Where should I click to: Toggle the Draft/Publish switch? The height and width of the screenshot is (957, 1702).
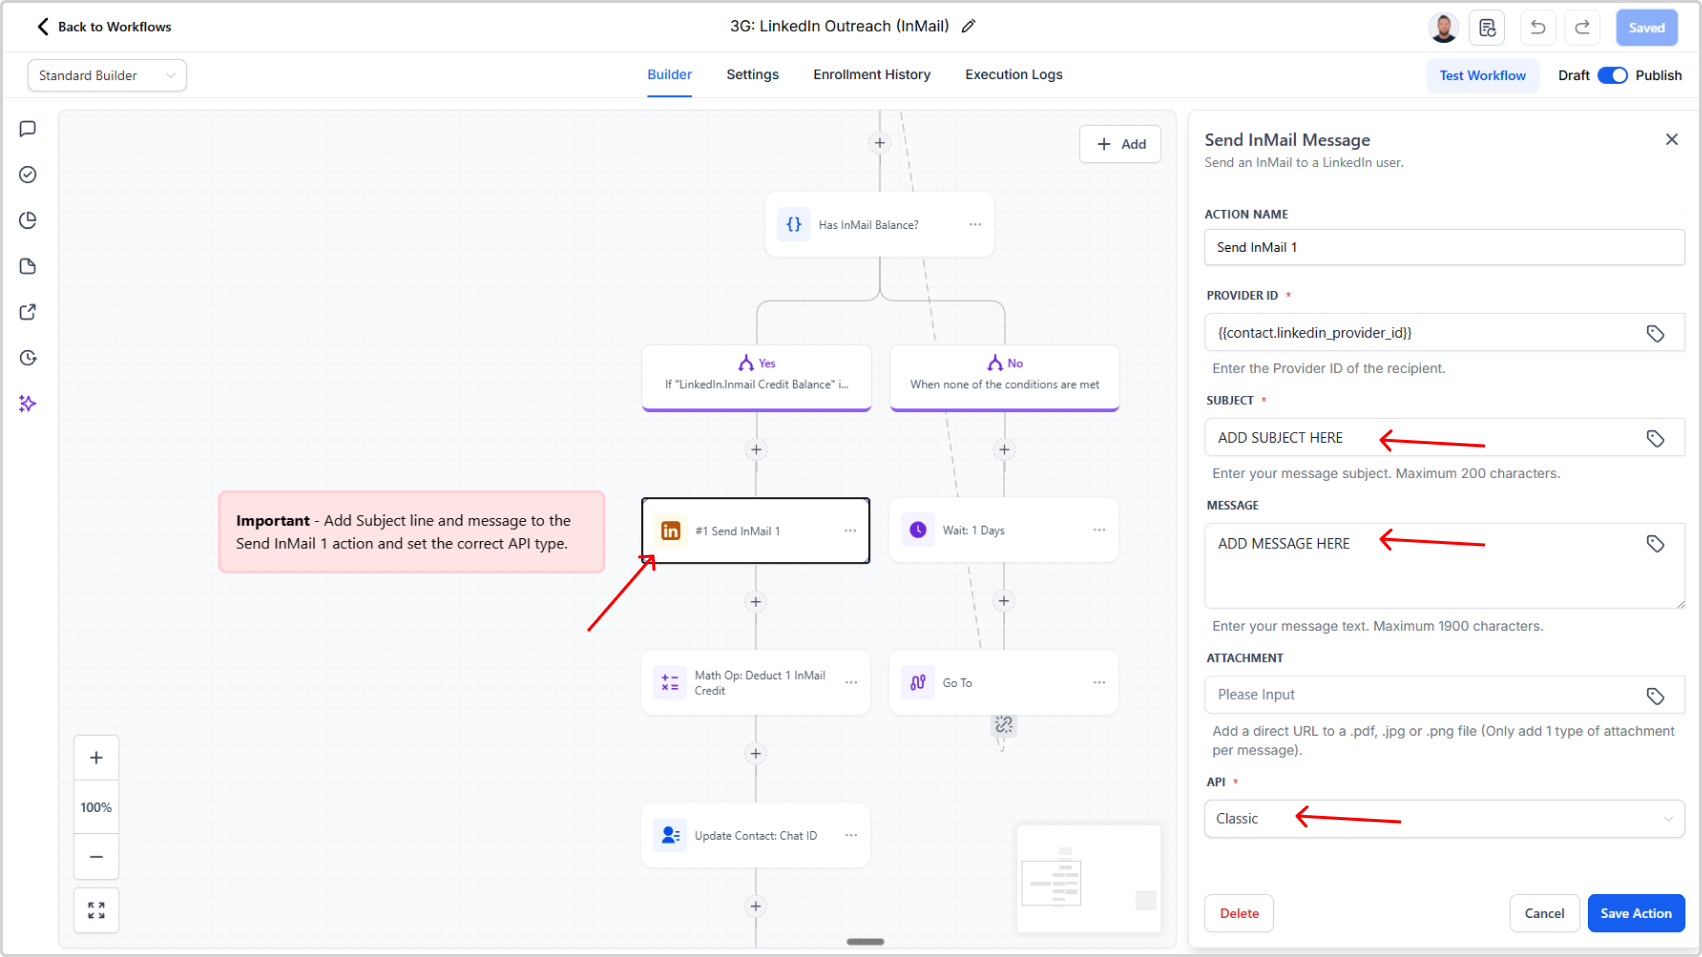[1612, 75]
